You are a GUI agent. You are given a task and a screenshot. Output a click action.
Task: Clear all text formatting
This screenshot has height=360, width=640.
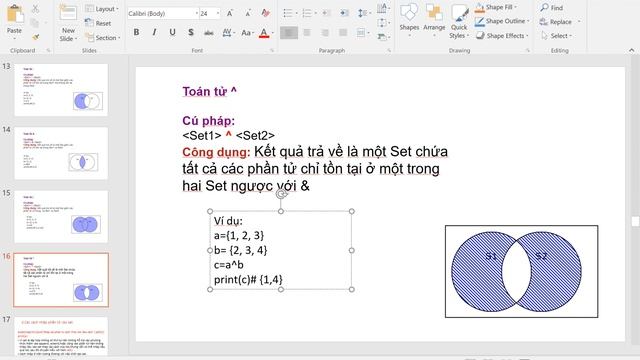click(x=266, y=13)
